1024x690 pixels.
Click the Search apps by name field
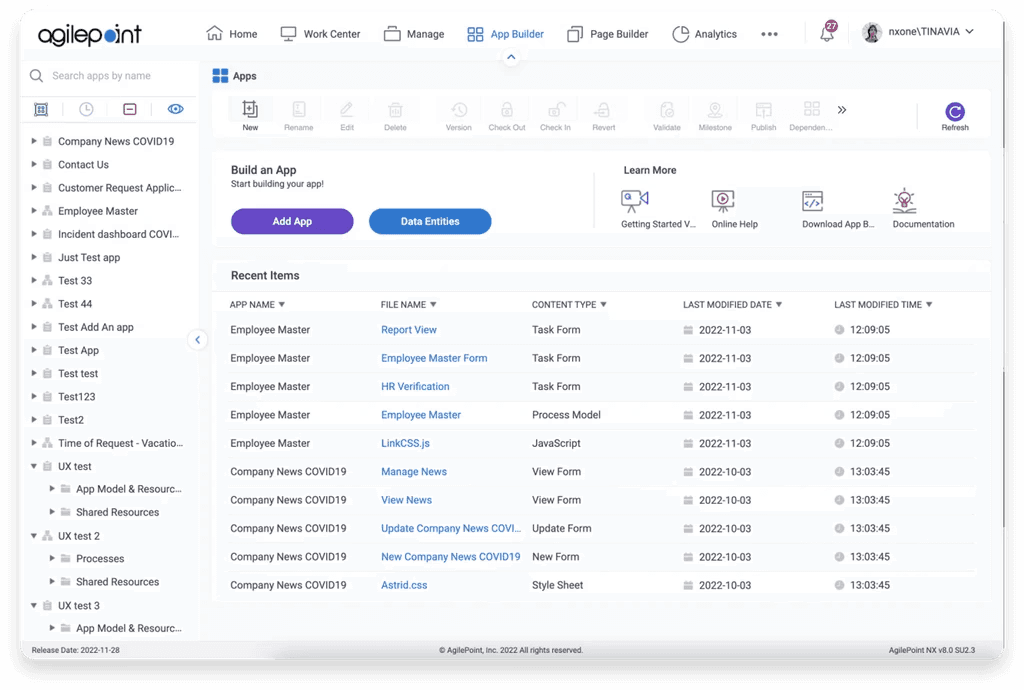click(110, 76)
